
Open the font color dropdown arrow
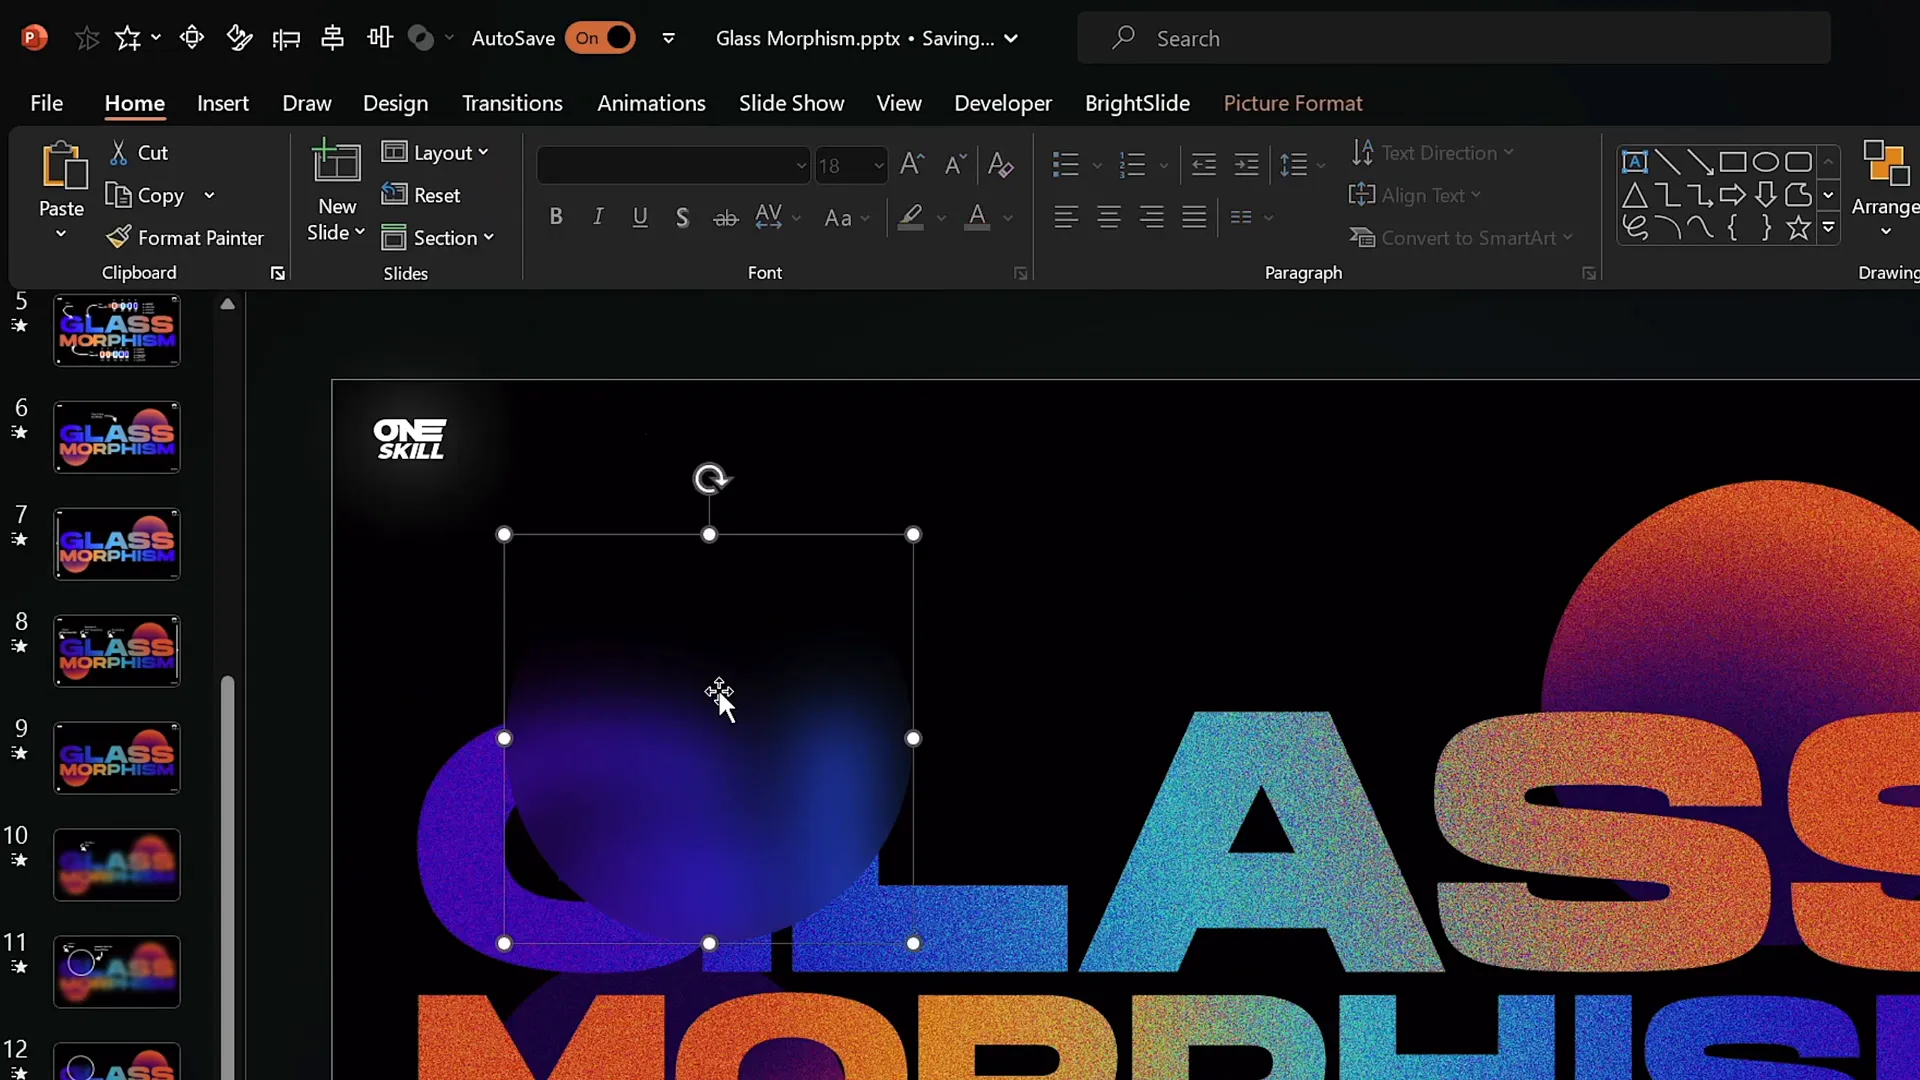[1008, 218]
